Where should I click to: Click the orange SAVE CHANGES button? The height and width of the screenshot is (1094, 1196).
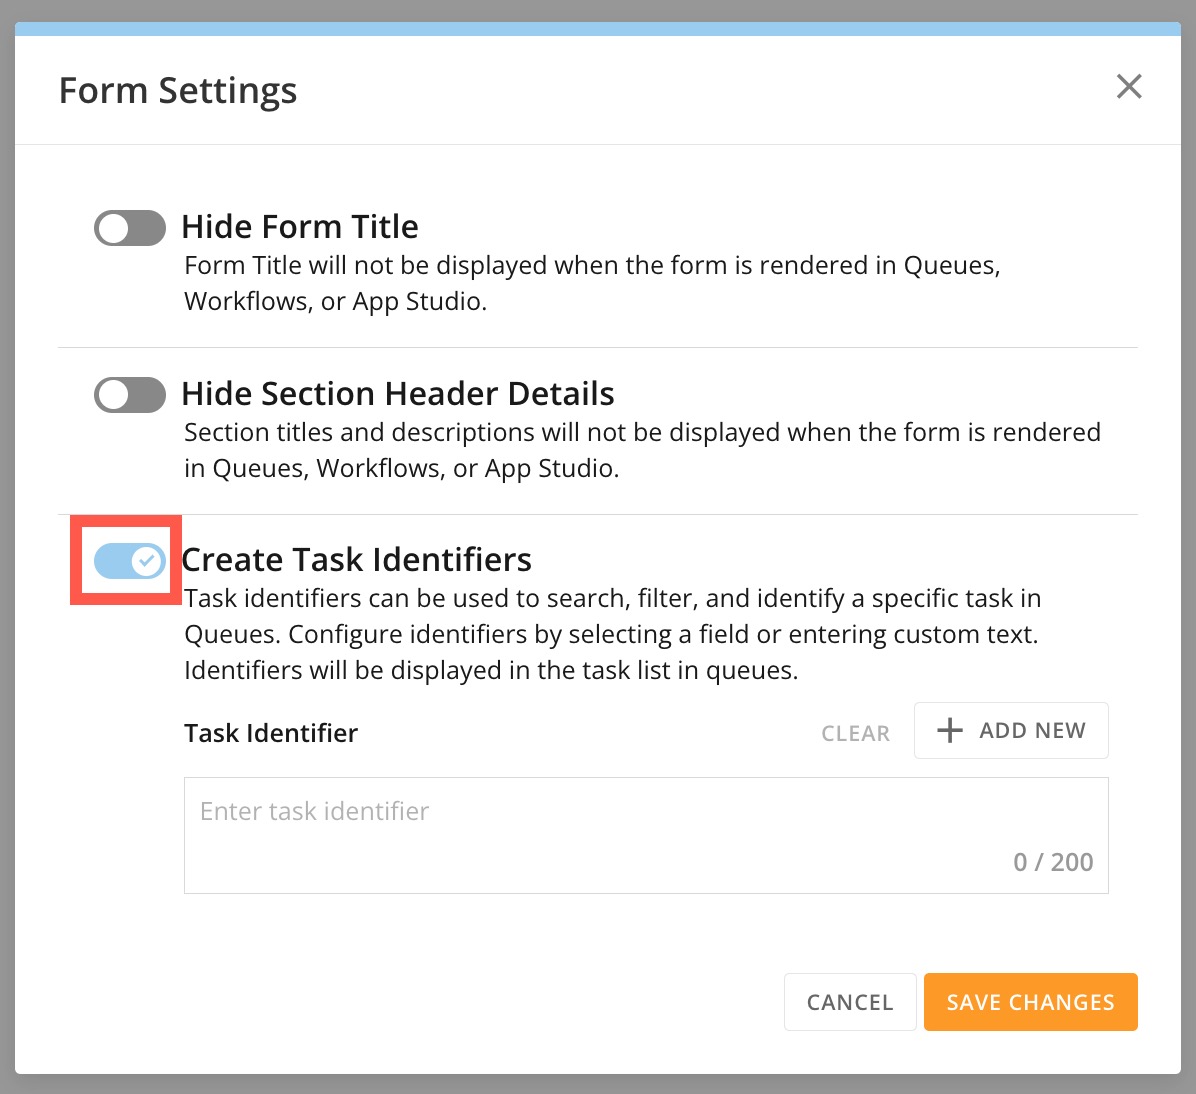1030,1002
